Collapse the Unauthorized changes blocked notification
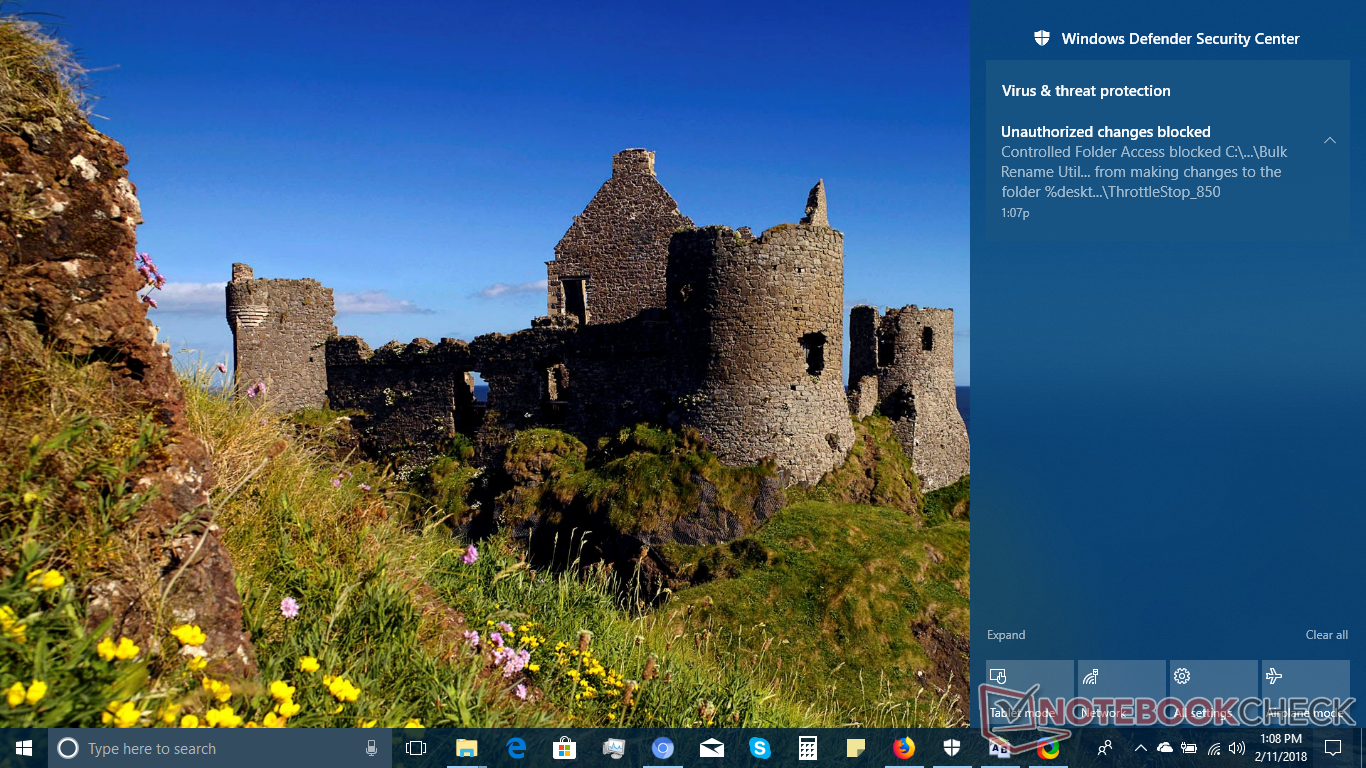 coord(1330,140)
